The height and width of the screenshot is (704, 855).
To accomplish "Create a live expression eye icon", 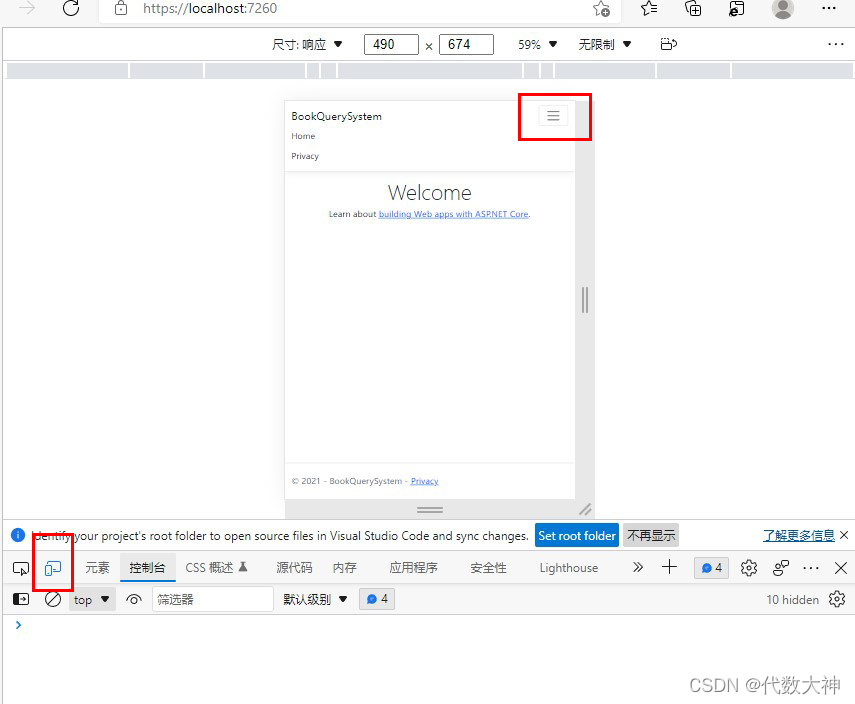I will pyautogui.click(x=134, y=599).
